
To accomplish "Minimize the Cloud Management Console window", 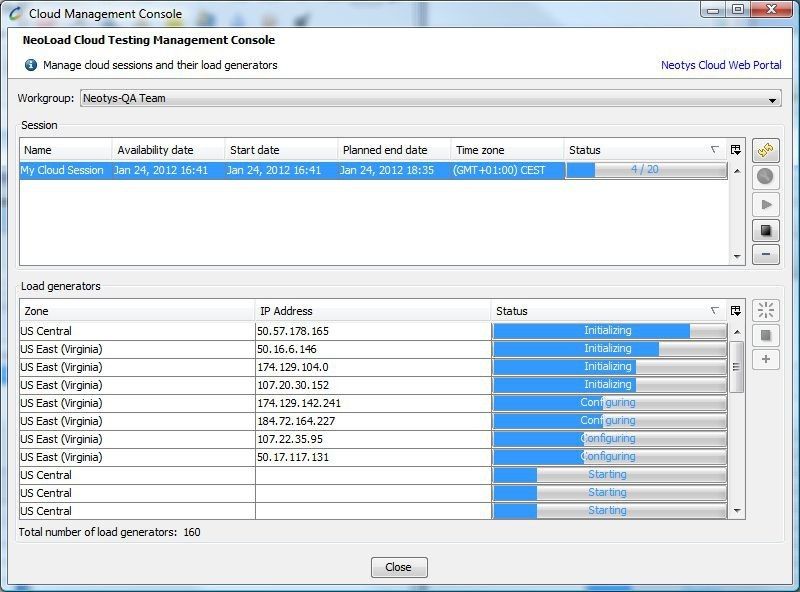I will tap(713, 10).
